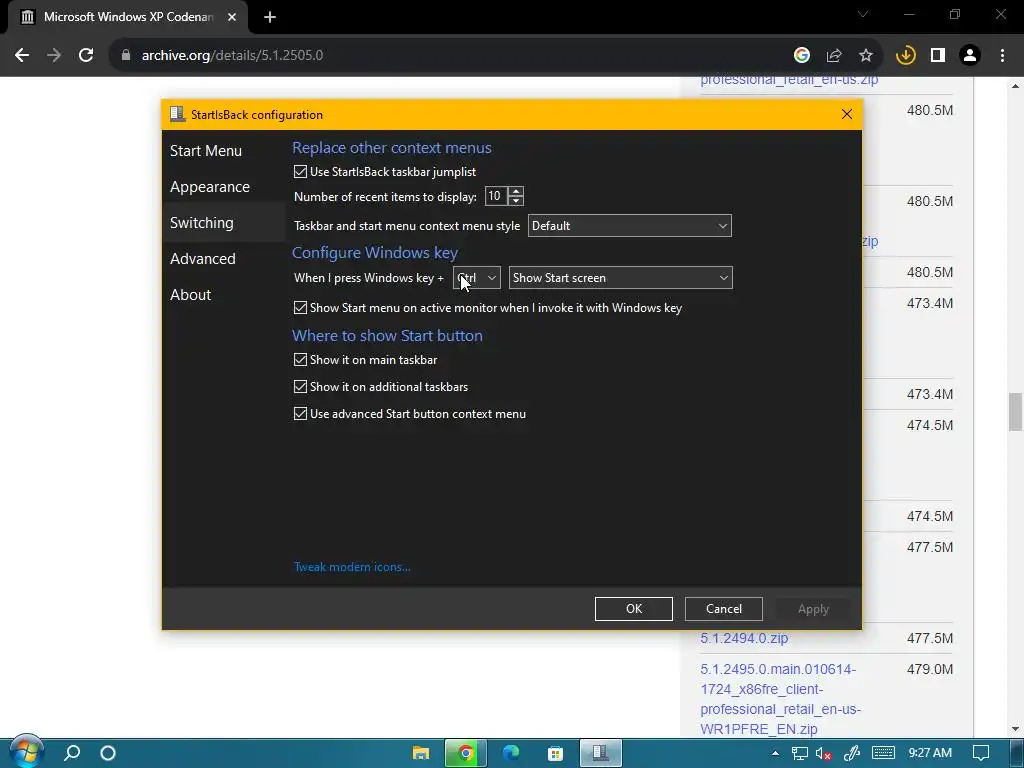Click the network tray icon
The image size is (1024, 768).
coord(799,753)
